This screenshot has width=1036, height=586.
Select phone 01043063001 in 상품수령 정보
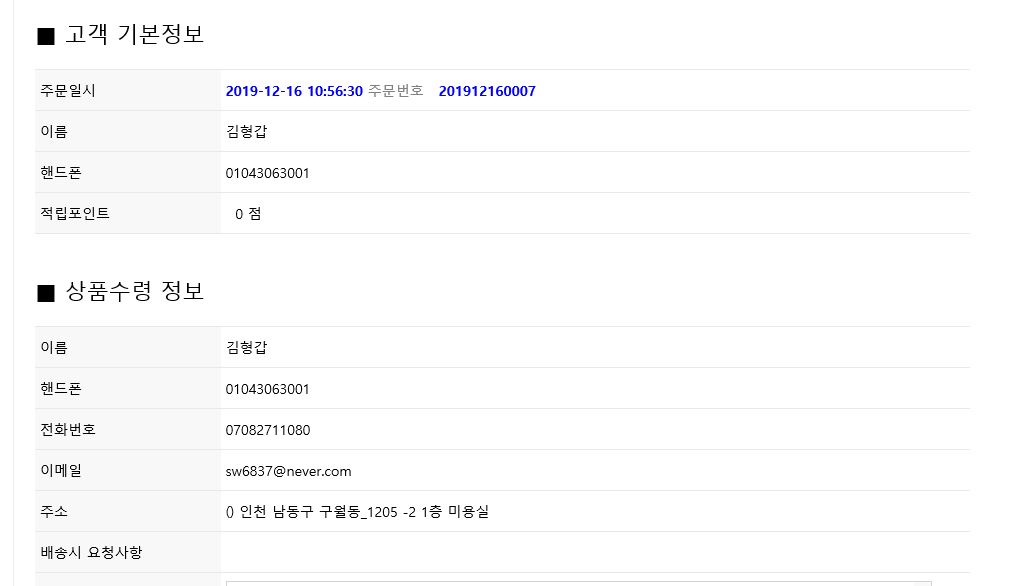pyautogui.click(x=268, y=389)
